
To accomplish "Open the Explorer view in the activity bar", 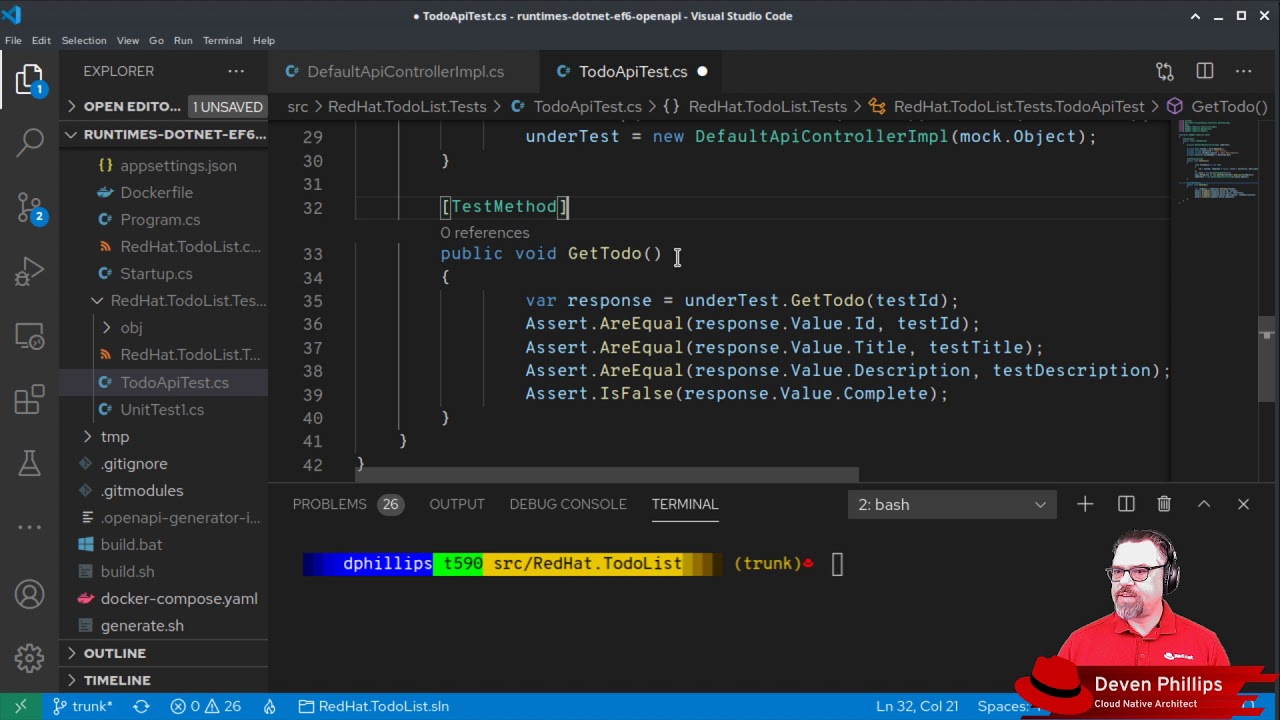I will (29, 79).
